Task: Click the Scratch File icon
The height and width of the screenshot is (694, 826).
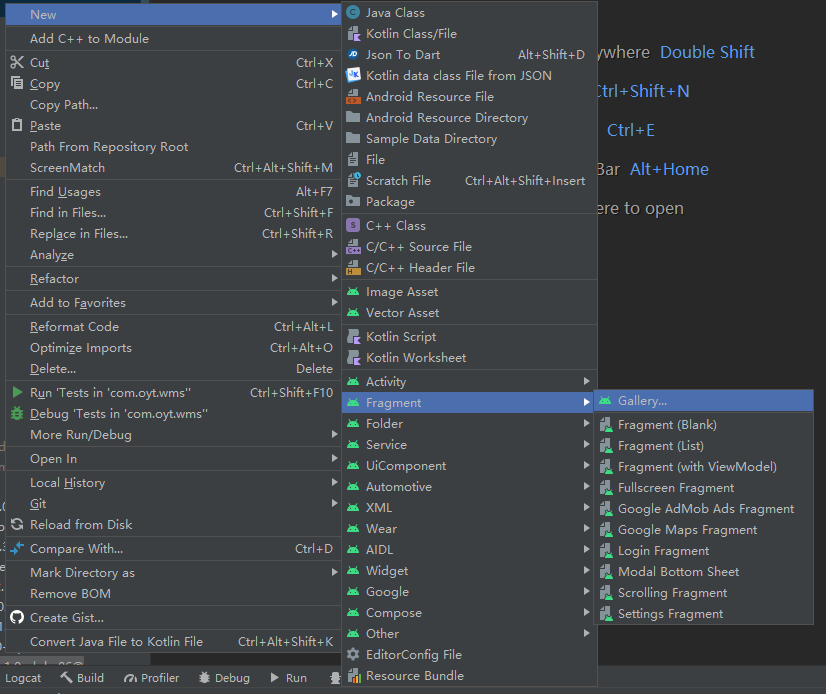Action: (353, 180)
